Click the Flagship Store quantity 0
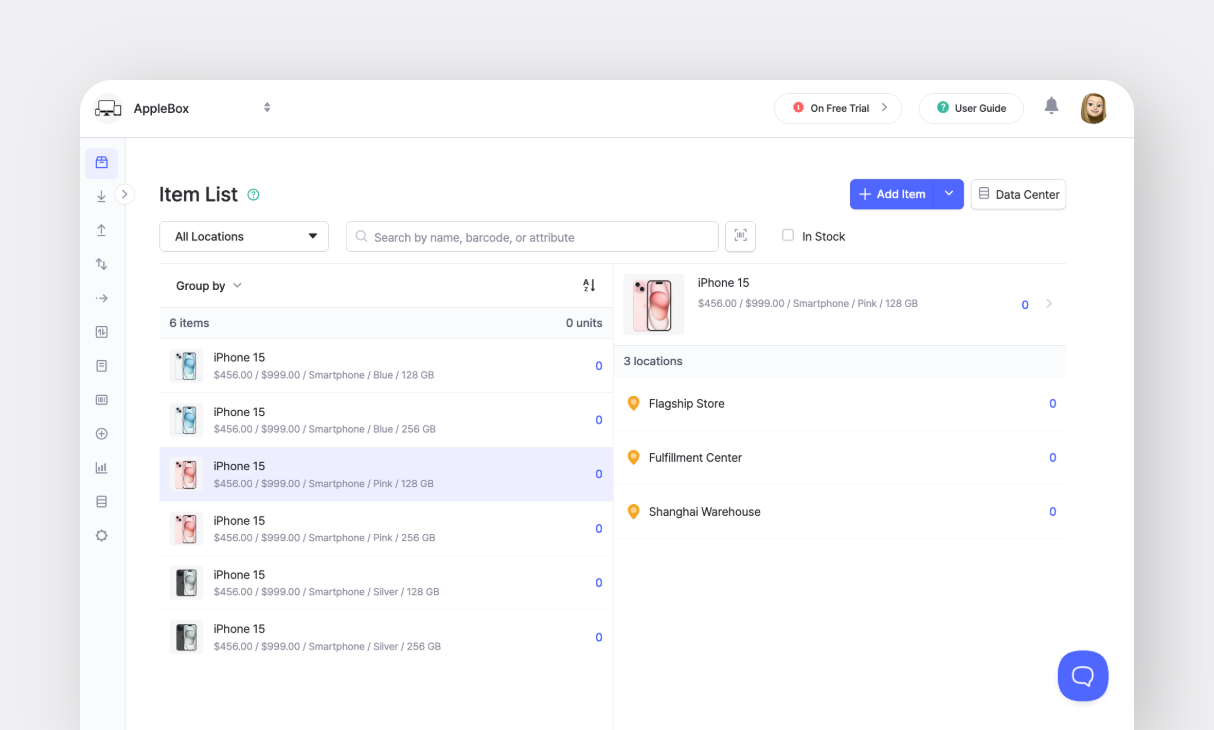 (x=1053, y=404)
